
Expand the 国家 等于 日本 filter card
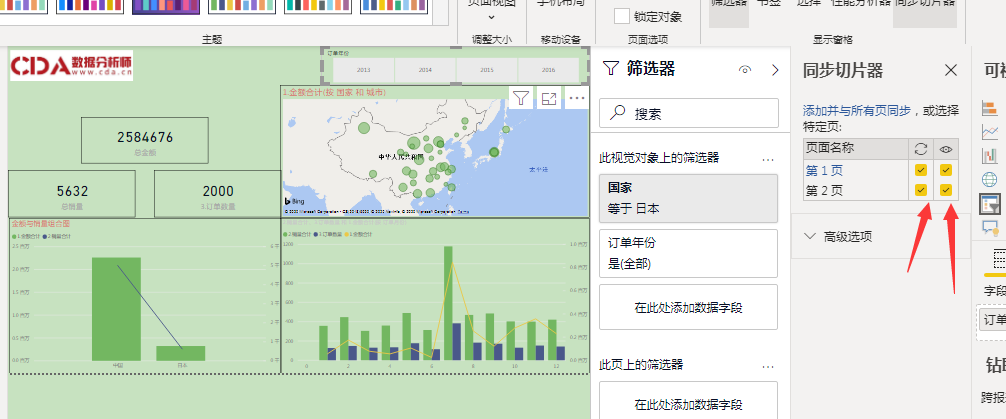[x=688, y=198]
